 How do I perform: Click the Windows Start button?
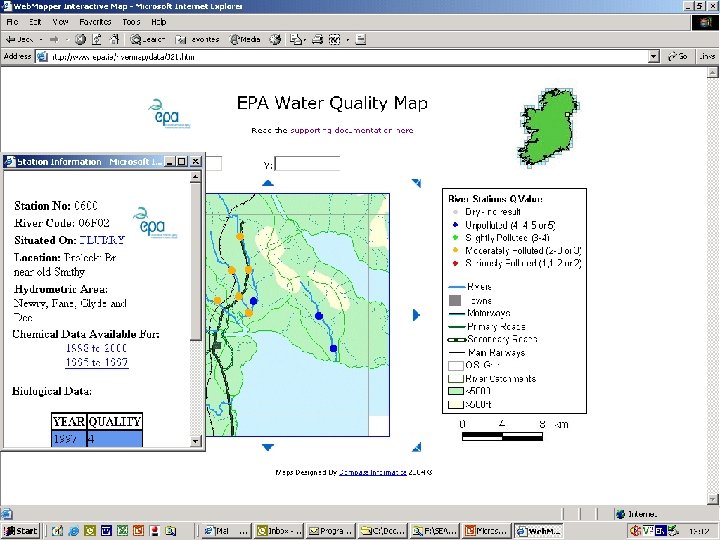point(21,531)
